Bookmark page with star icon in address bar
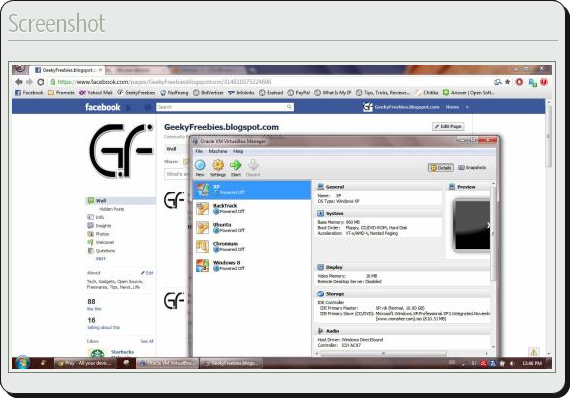 pos(508,82)
